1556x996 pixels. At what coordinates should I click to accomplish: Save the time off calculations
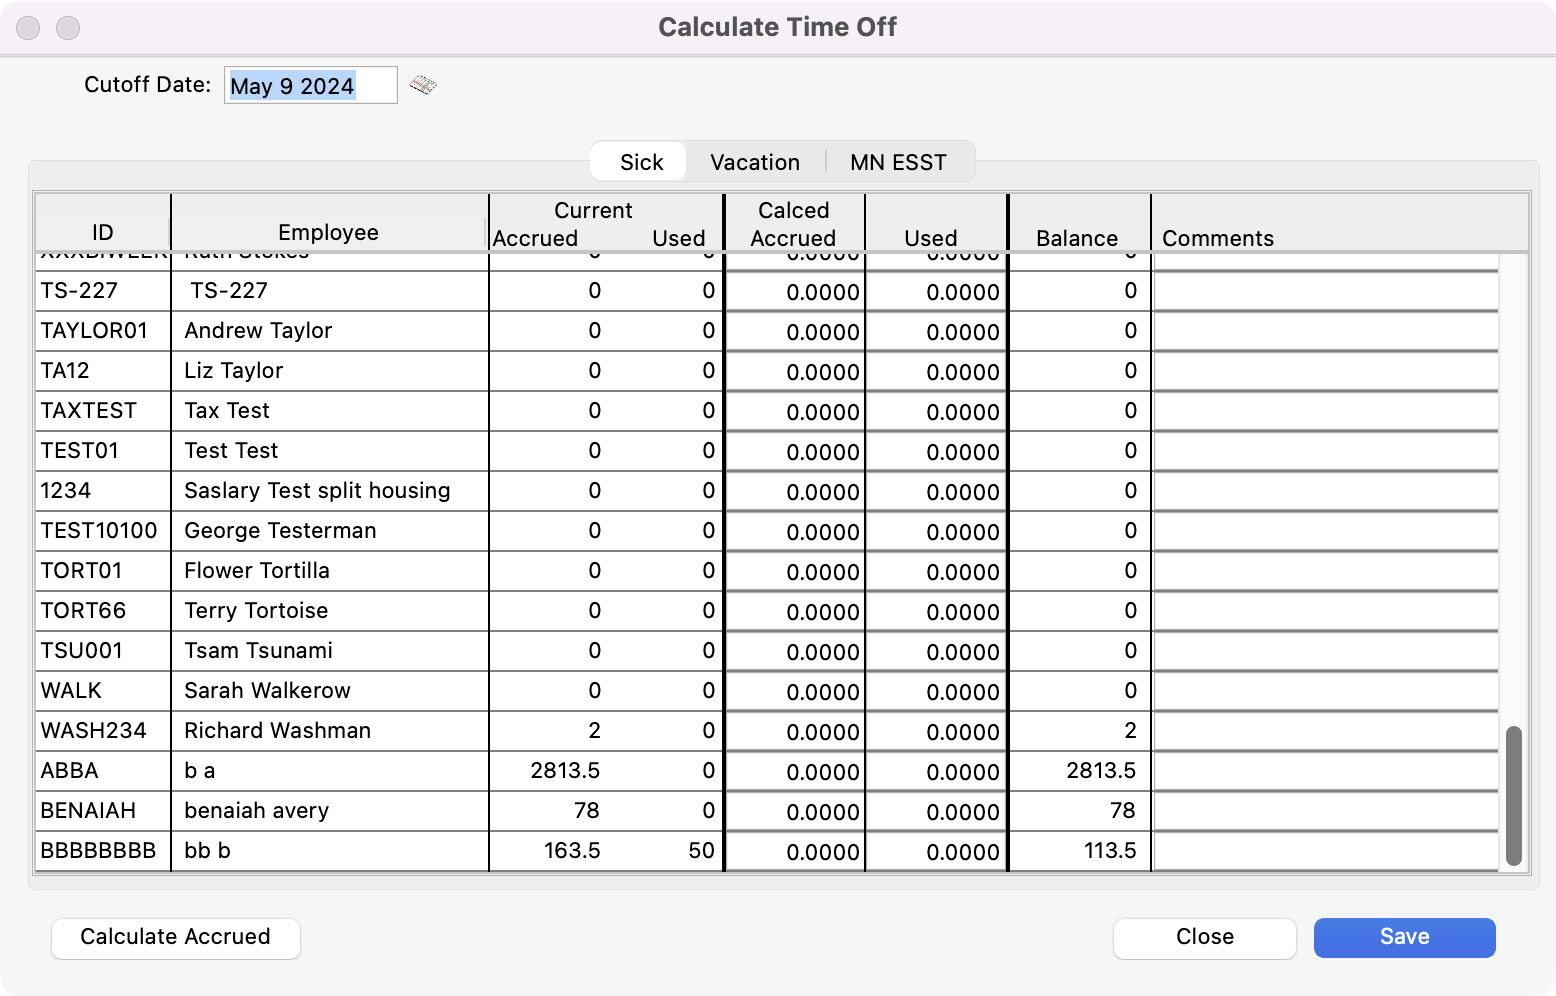click(x=1404, y=937)
